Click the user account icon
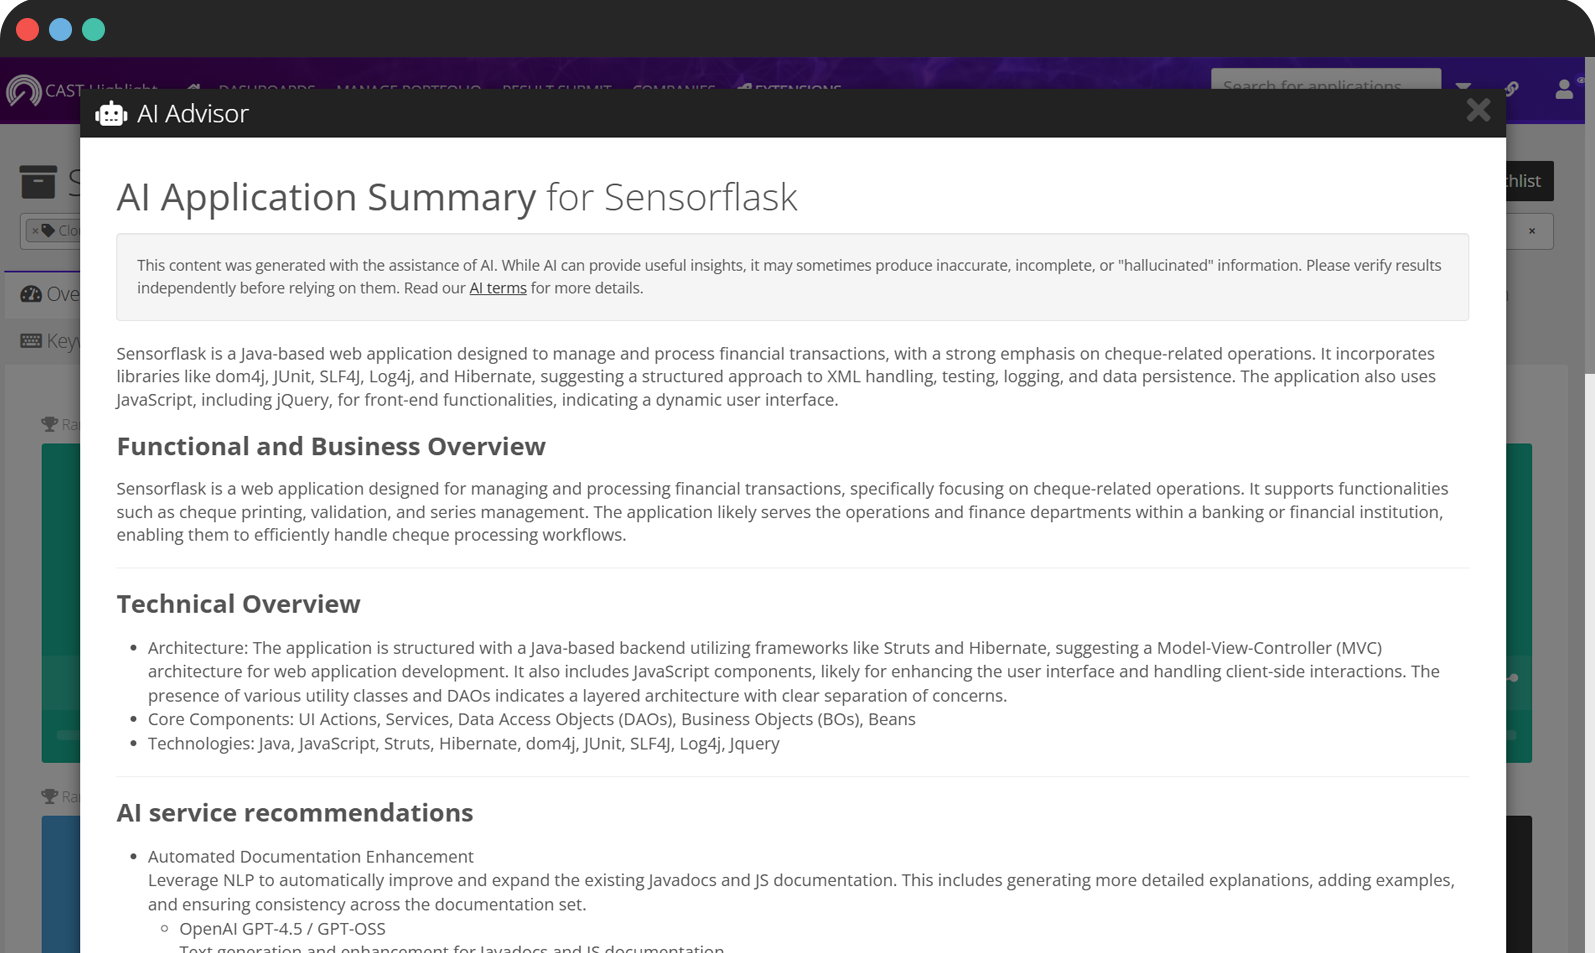The width and height of the screenshot is (1595, 953). (x=1564, y=89)
